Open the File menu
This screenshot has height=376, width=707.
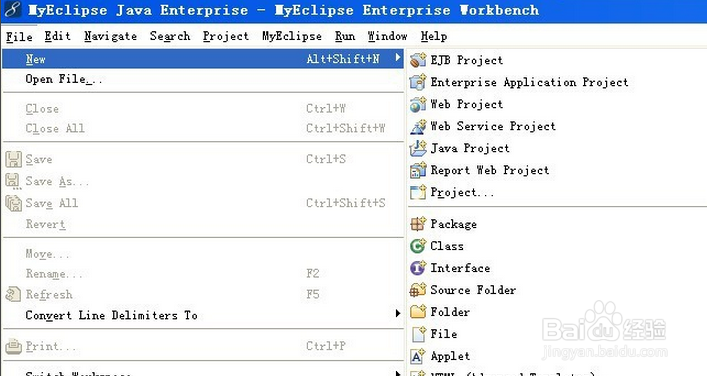pos(19,36)
